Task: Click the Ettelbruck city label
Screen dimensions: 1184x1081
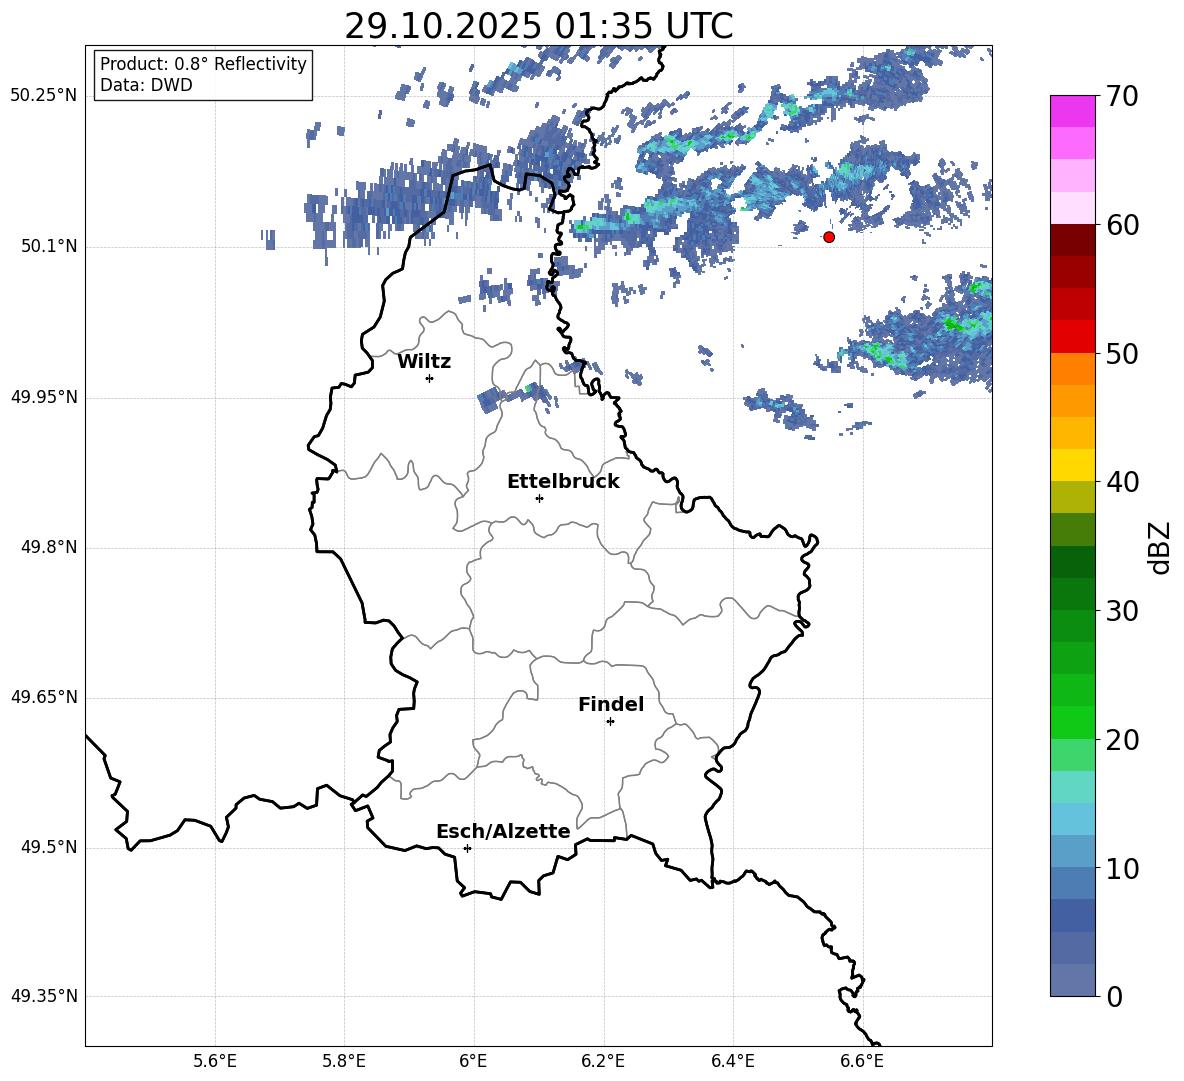Action: (563, 482)
